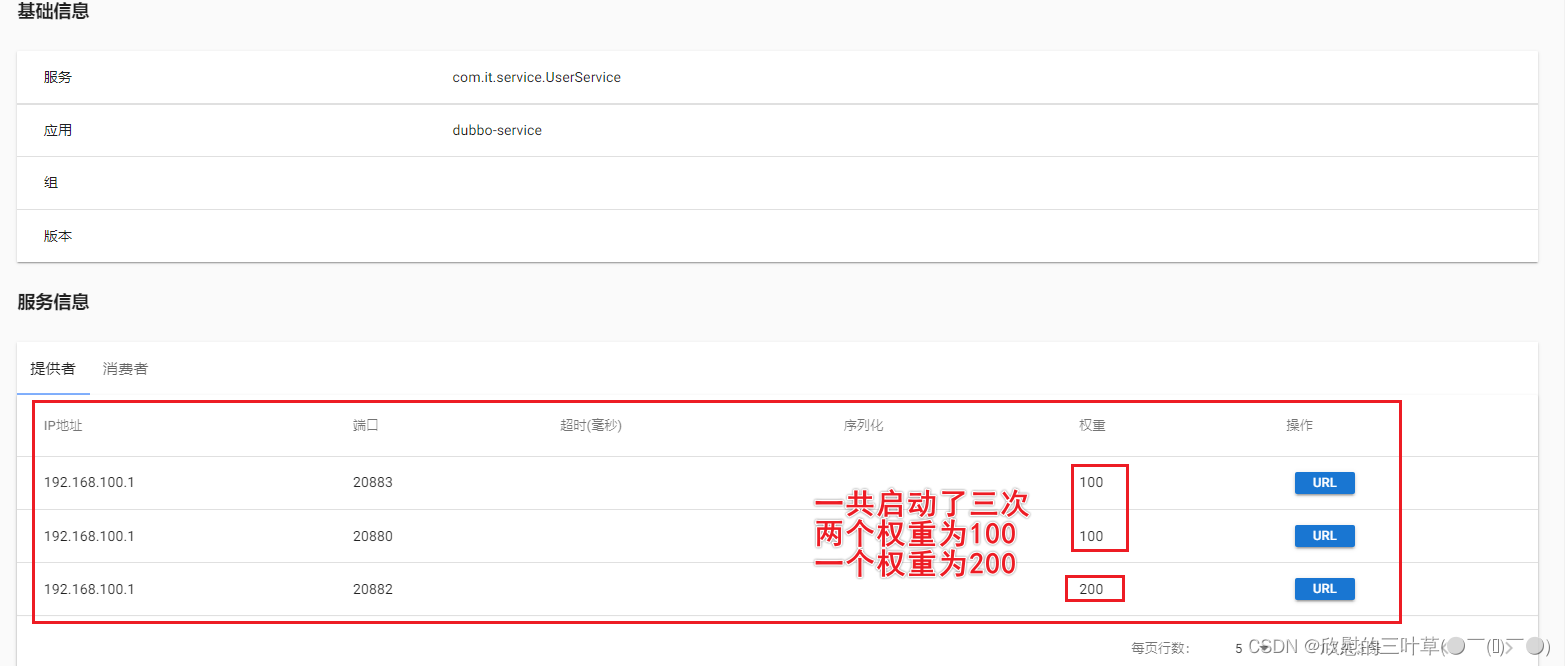The width and height of the screenshot is (1565, 666).
Task: Select port value 20880
Action: coord(373,536)
